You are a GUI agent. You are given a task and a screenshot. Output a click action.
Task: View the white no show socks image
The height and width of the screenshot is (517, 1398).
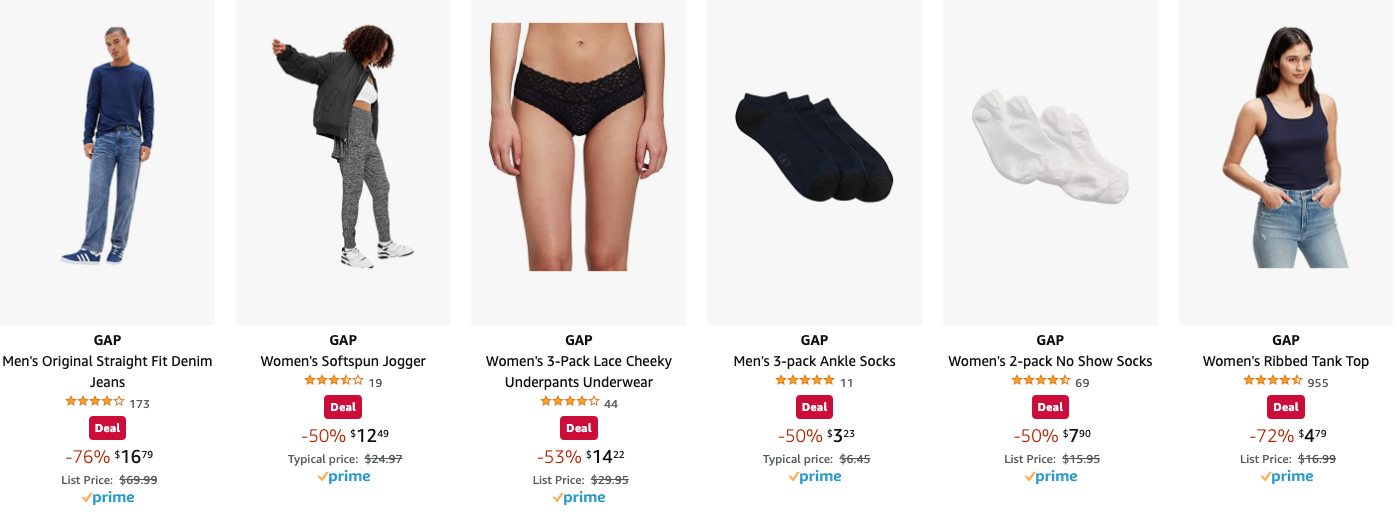click(x=1050, y=162)
